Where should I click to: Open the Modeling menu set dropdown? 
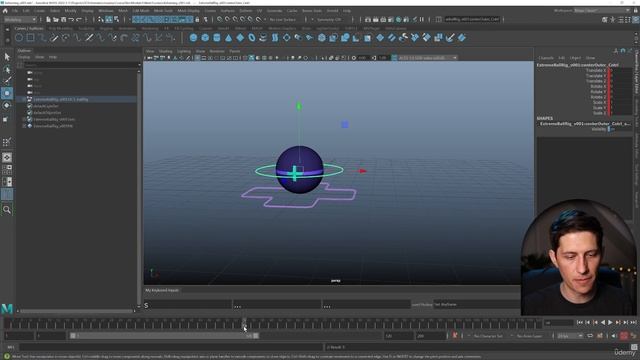pyautogui.click(x=20, y=19)
